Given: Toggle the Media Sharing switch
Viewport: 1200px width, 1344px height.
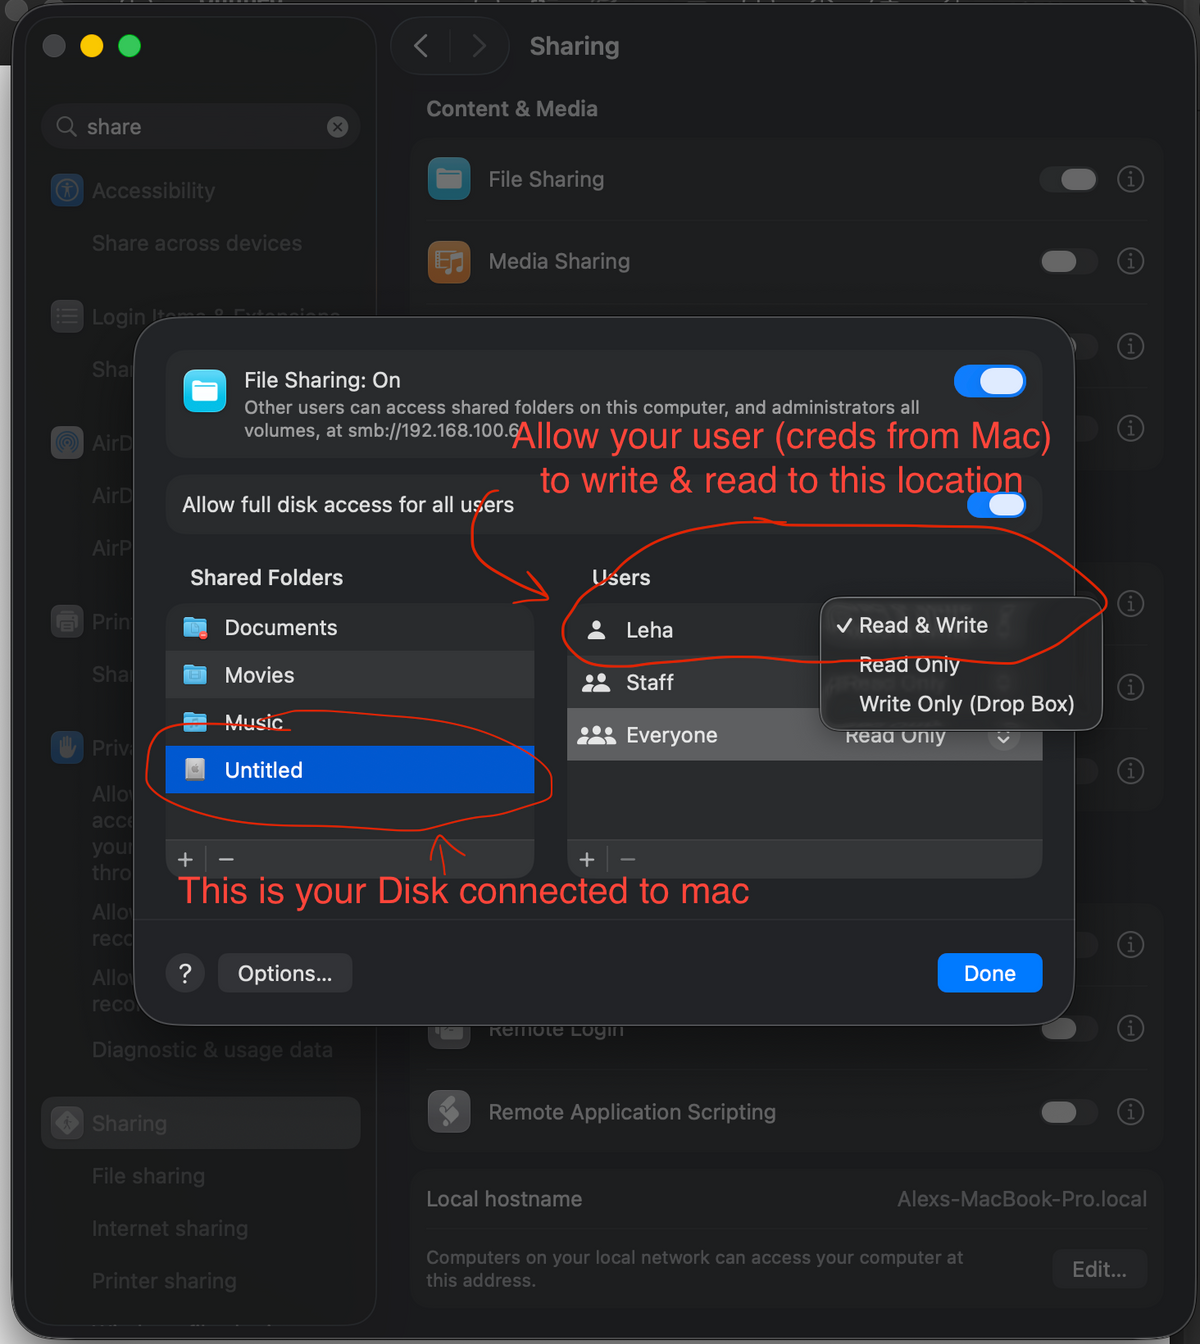Looking at the screenshot, I should point(1069,261).
